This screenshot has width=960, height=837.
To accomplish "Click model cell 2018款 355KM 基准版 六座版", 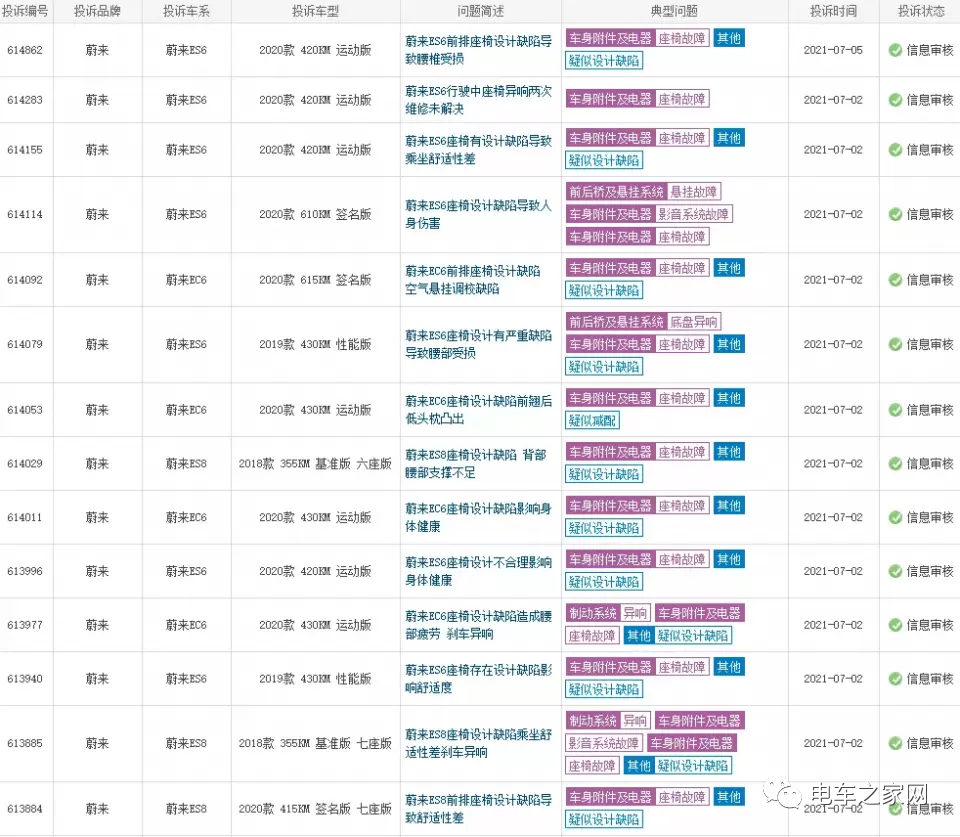I will coord(315,464).
